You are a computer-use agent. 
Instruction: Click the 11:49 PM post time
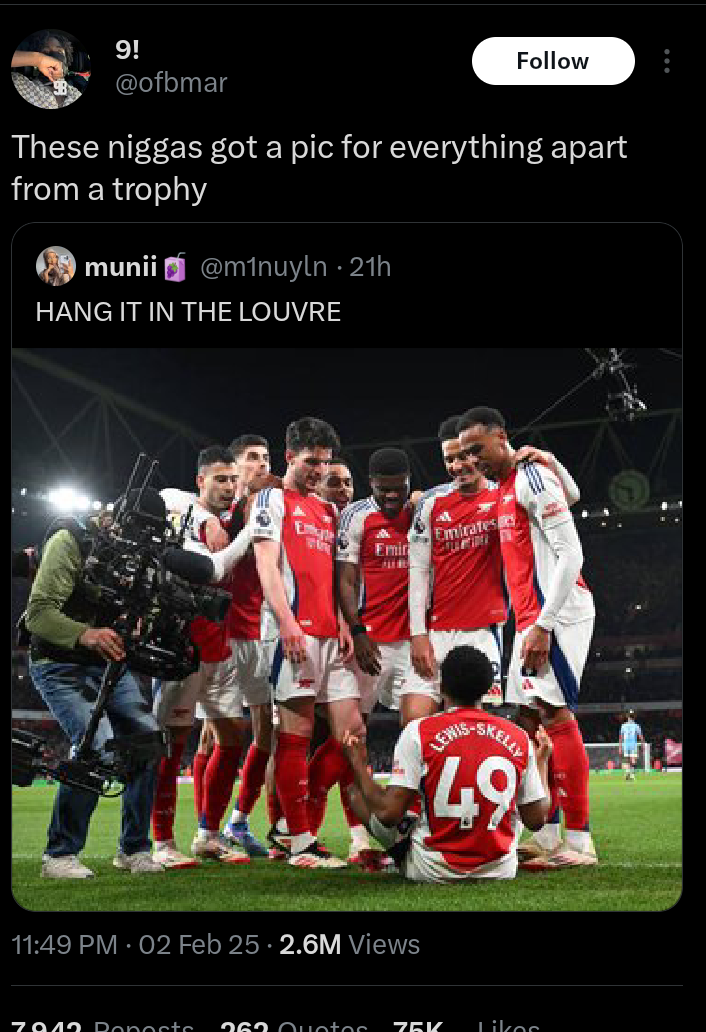pos(64,944)
